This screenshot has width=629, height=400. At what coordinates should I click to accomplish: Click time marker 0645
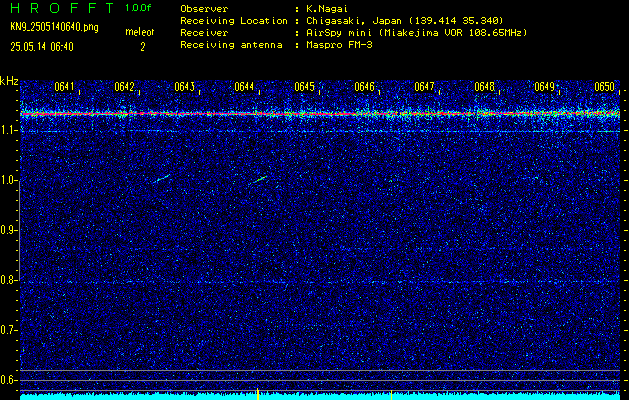[304, 87]
